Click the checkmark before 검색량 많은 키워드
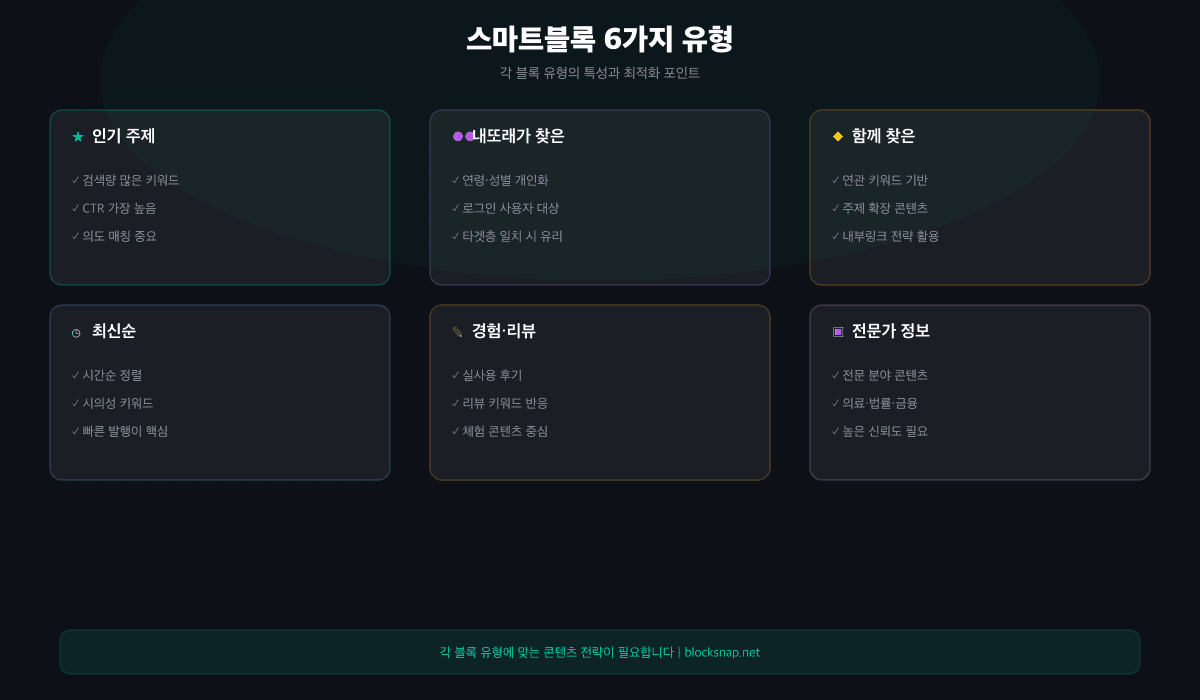The image size is (1200, 700). [76, 180]
